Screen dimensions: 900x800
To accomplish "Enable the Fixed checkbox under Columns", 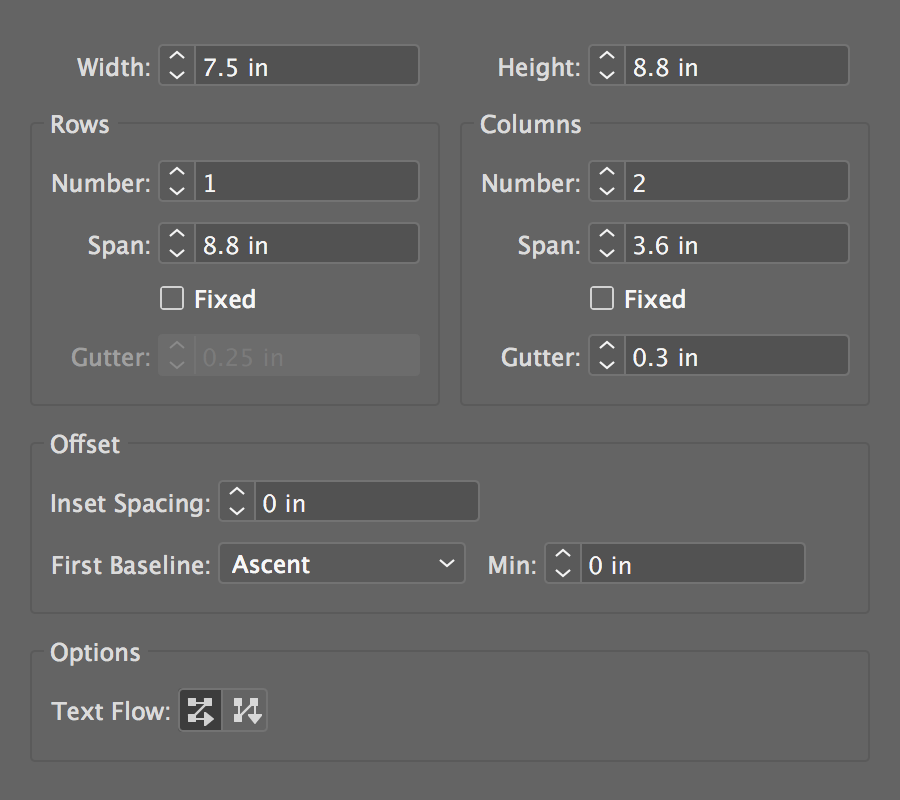I will (601, 298).
